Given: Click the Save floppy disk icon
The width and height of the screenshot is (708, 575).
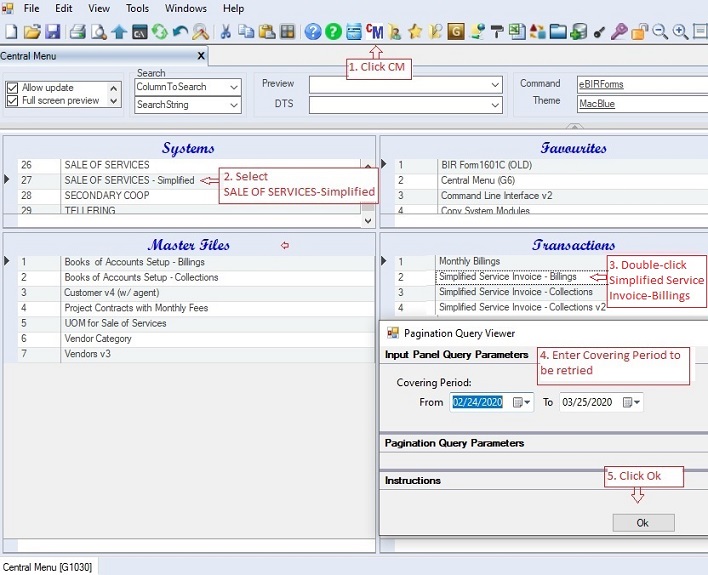Looking at the screenshot, I should (54, 32).
